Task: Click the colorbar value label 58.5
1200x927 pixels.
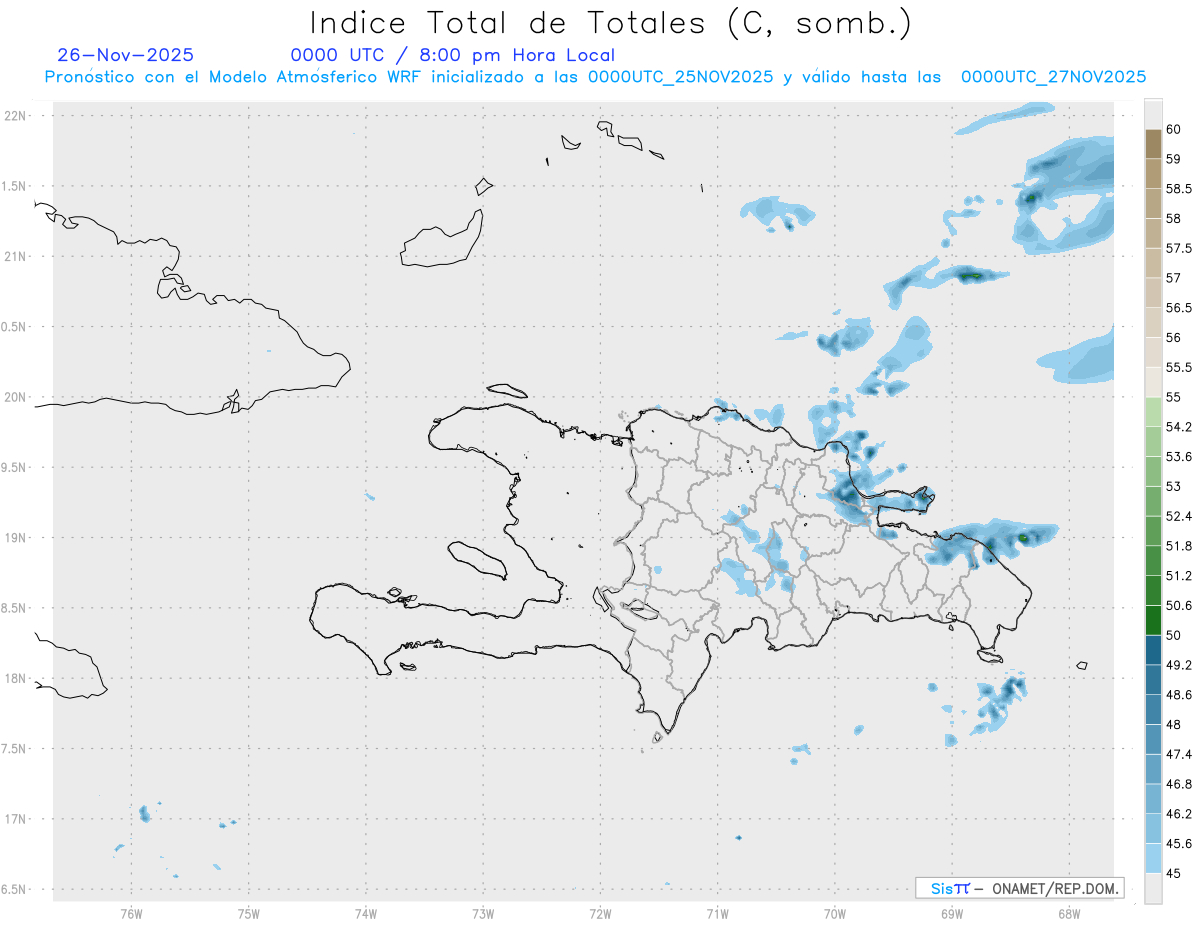Action: click(1179, 188)
